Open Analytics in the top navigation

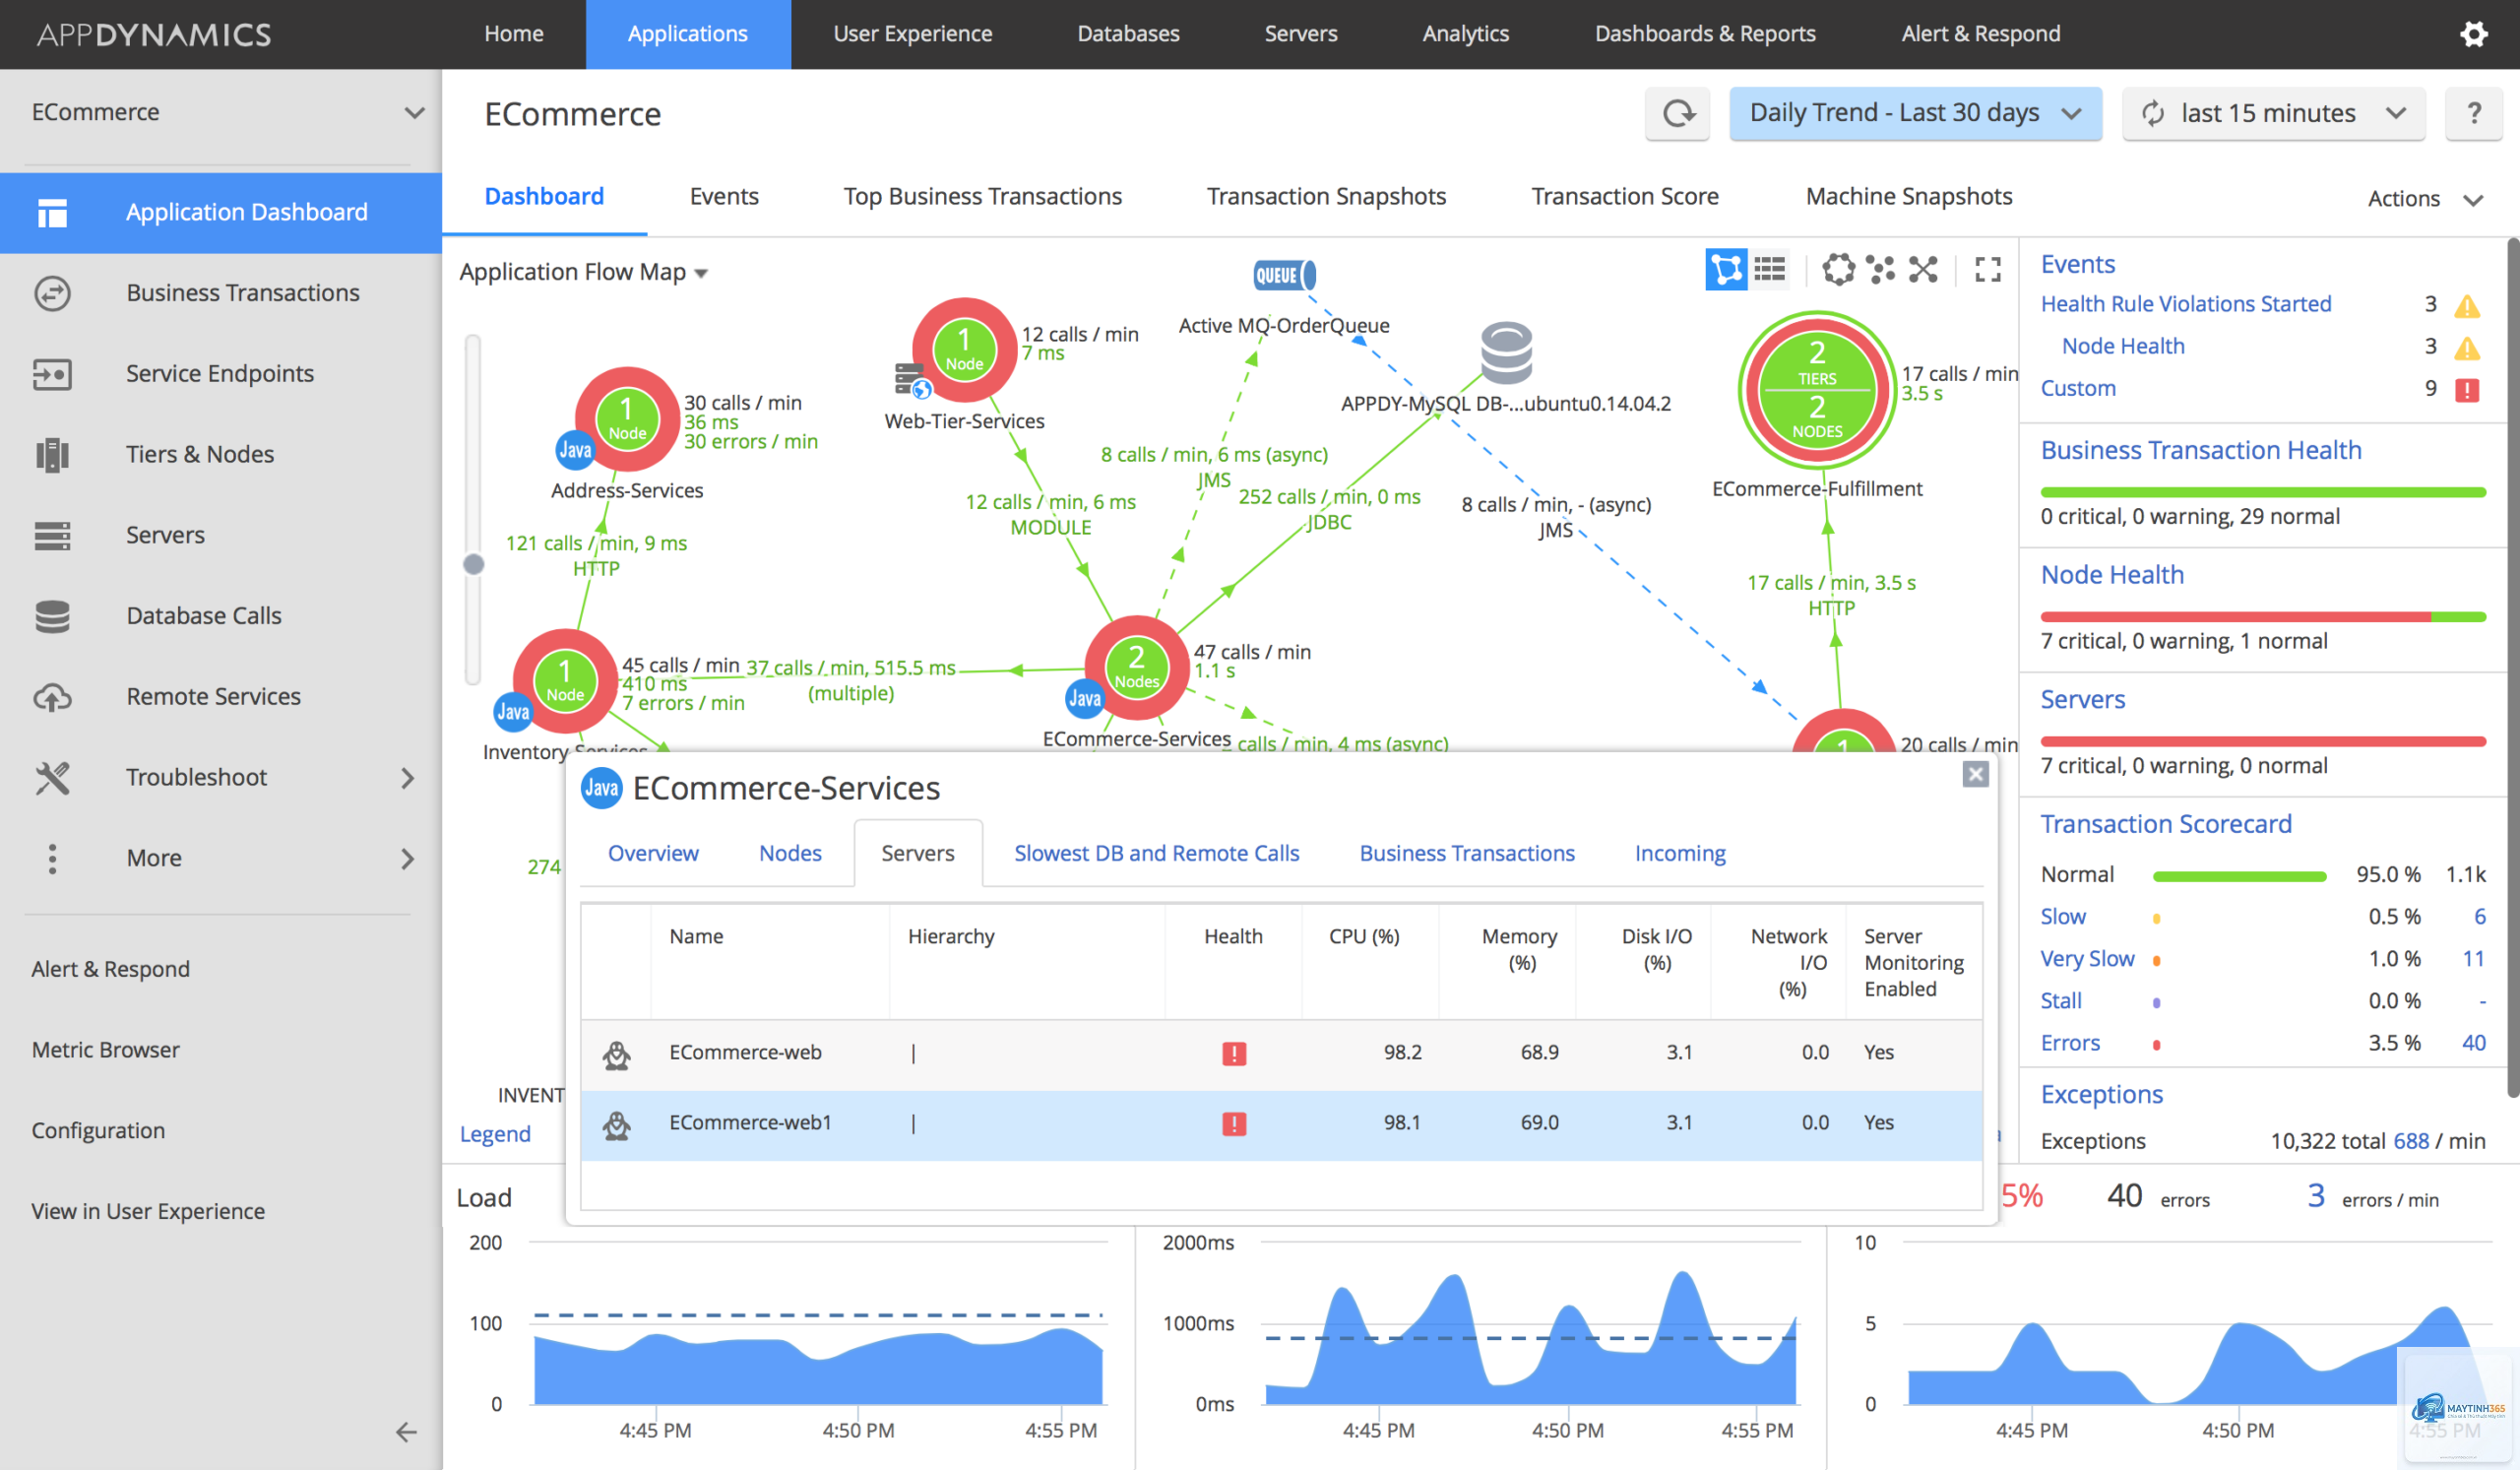point(1465,34)
